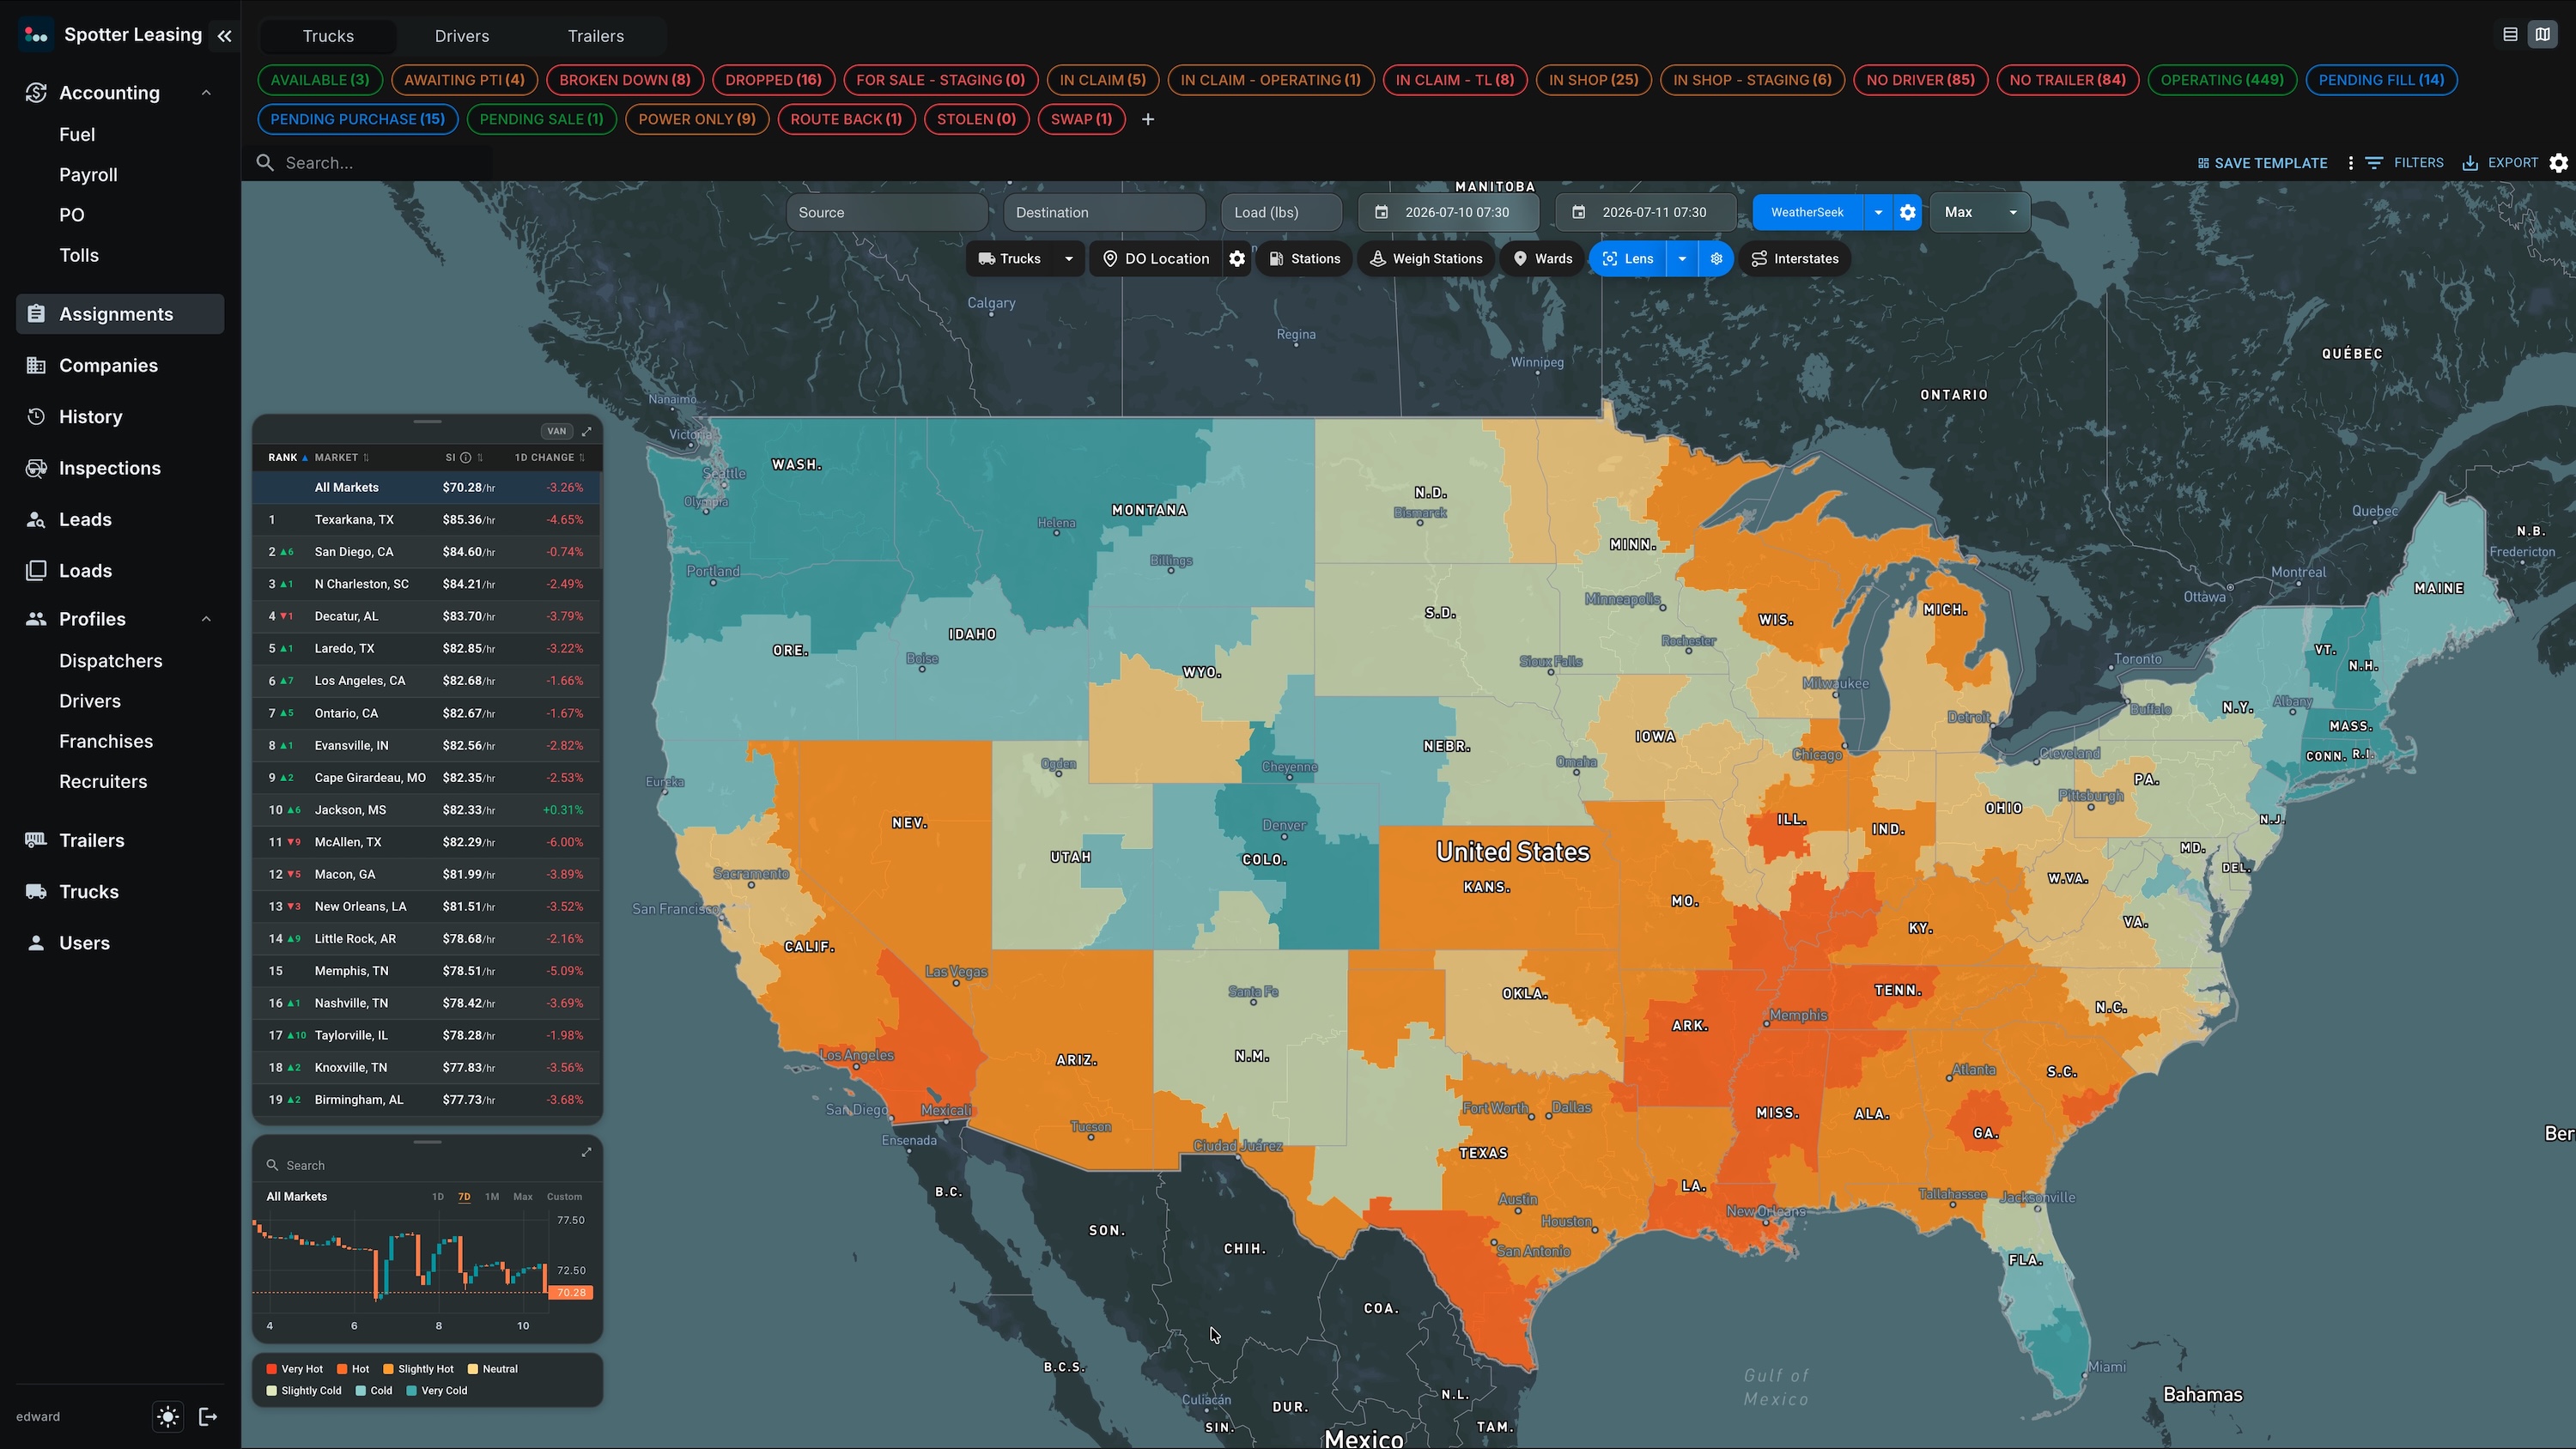This screenshot has height=1449, width=2576.
Task: Open the Max dropdown selector
Action: [1980, 212]
